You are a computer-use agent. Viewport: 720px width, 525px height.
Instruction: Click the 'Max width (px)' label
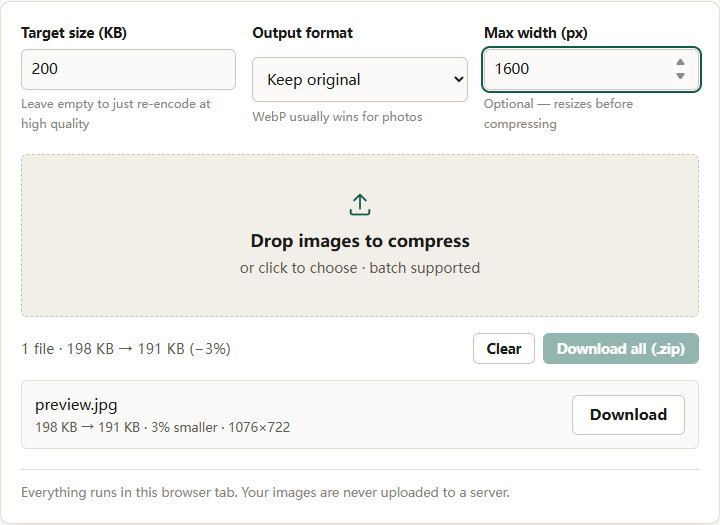click(536, 33)
